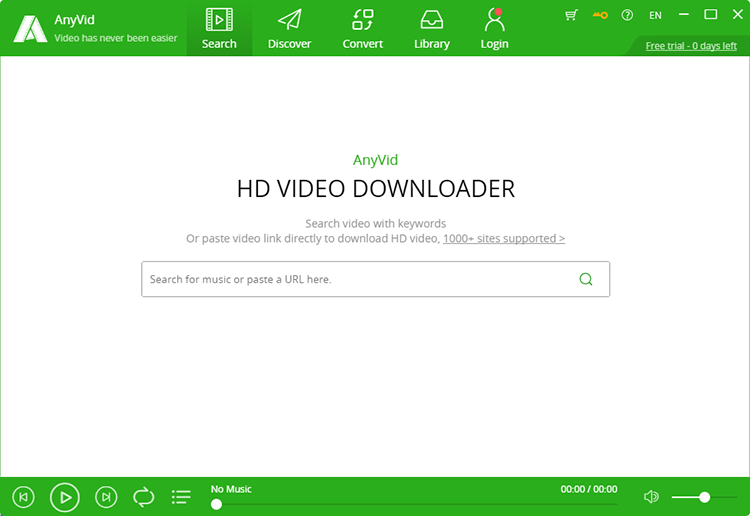Skip to the next track

(106, 497)
